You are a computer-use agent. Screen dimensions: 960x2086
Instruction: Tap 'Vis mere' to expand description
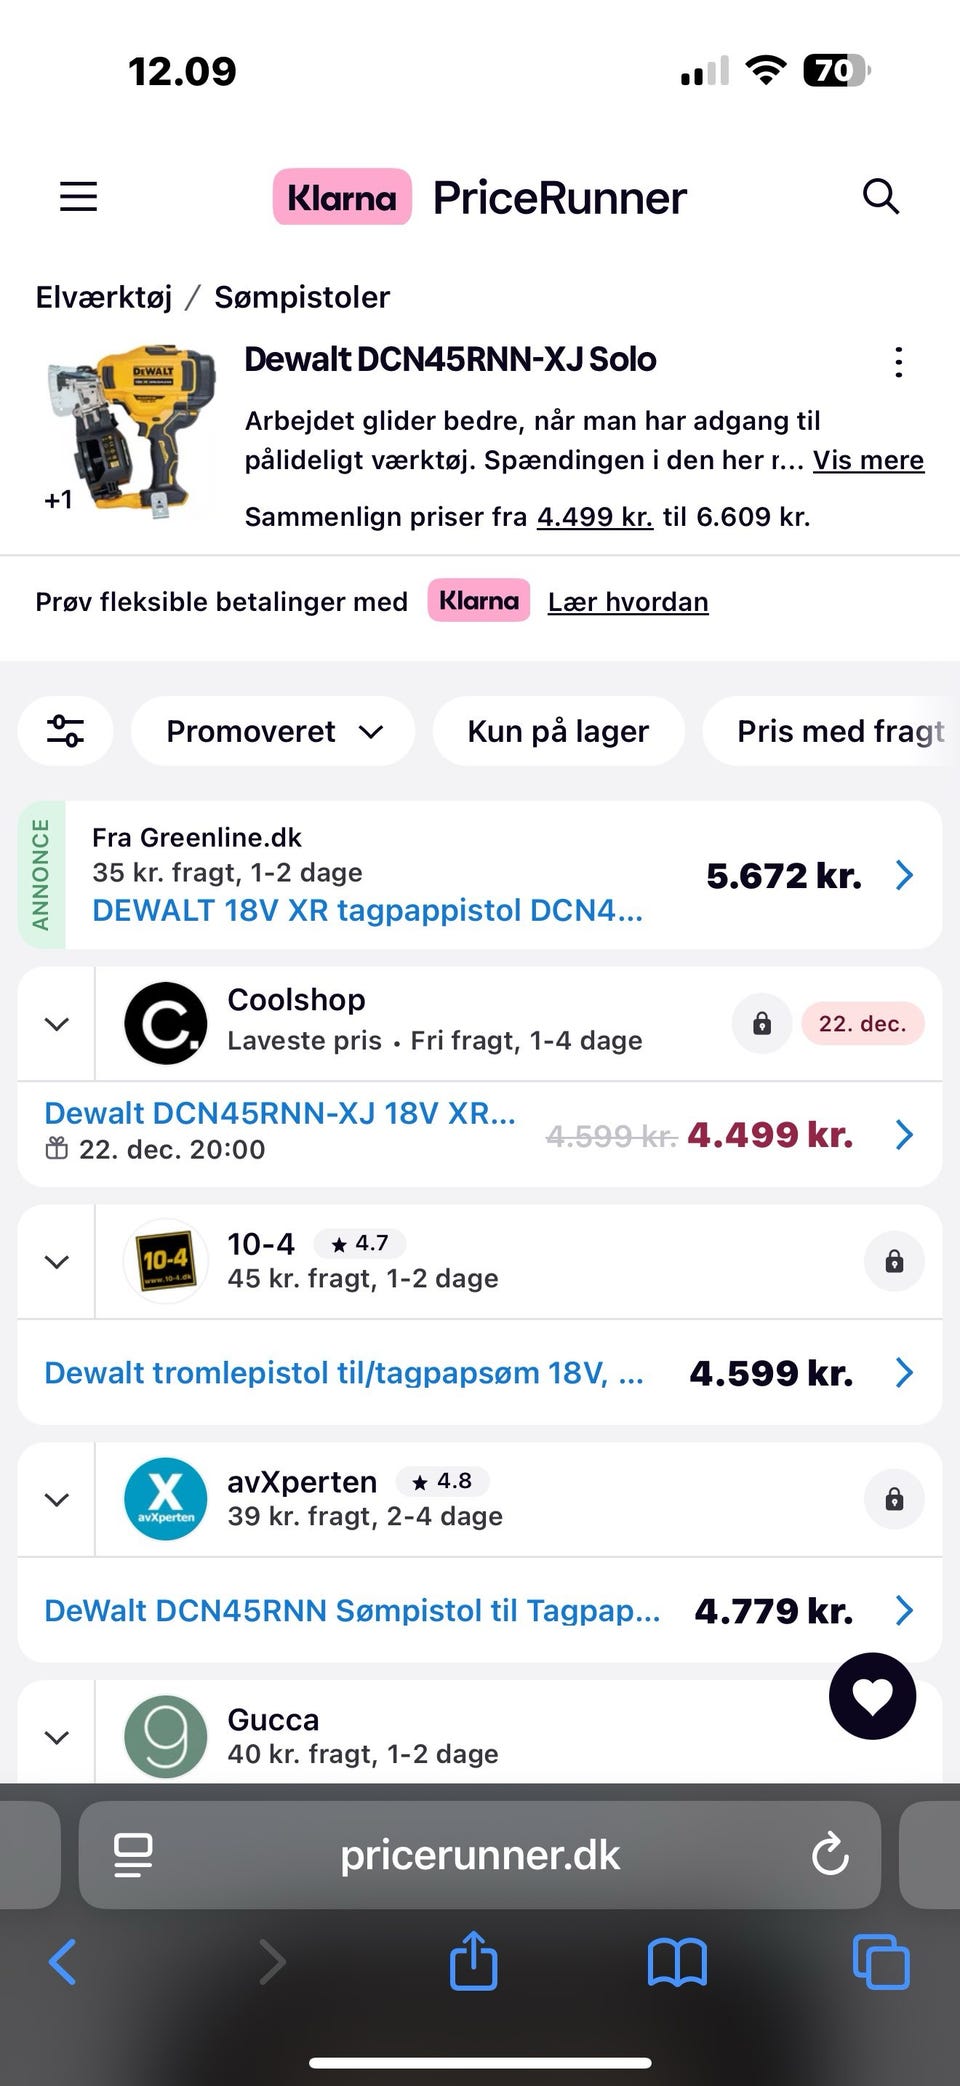pos(868,460)
